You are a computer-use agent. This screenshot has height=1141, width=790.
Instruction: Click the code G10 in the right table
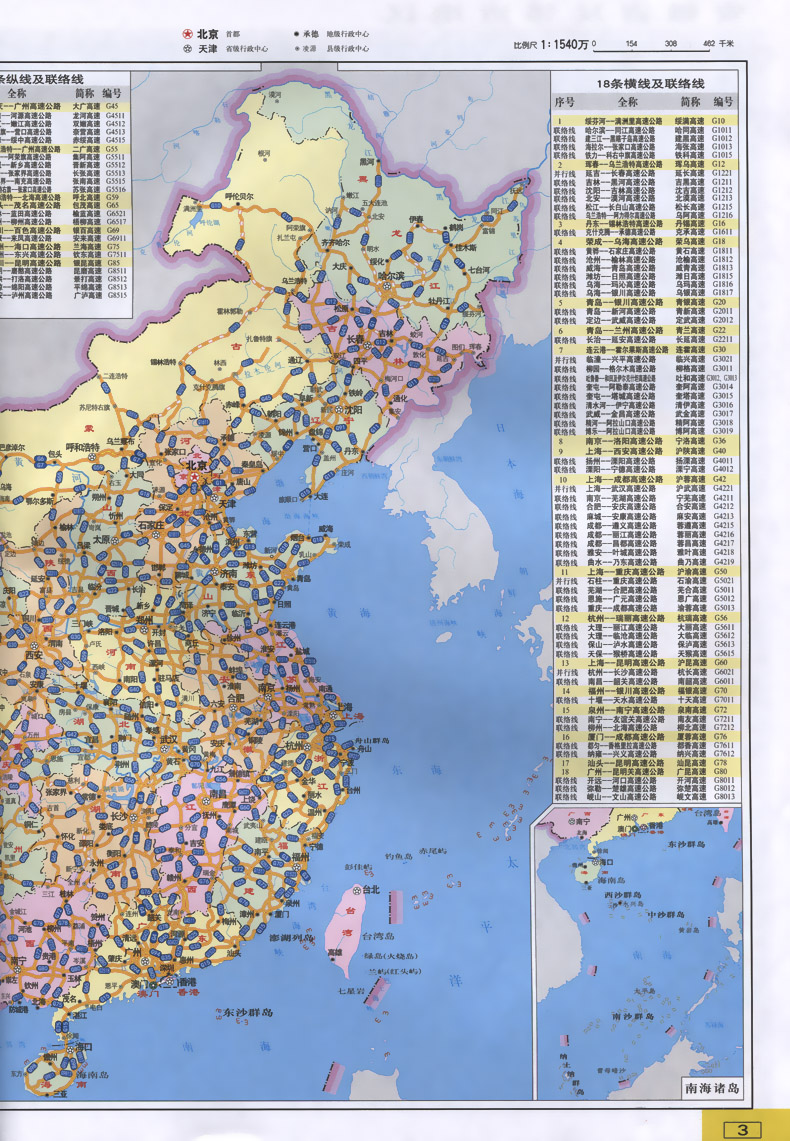pos(719,121)
